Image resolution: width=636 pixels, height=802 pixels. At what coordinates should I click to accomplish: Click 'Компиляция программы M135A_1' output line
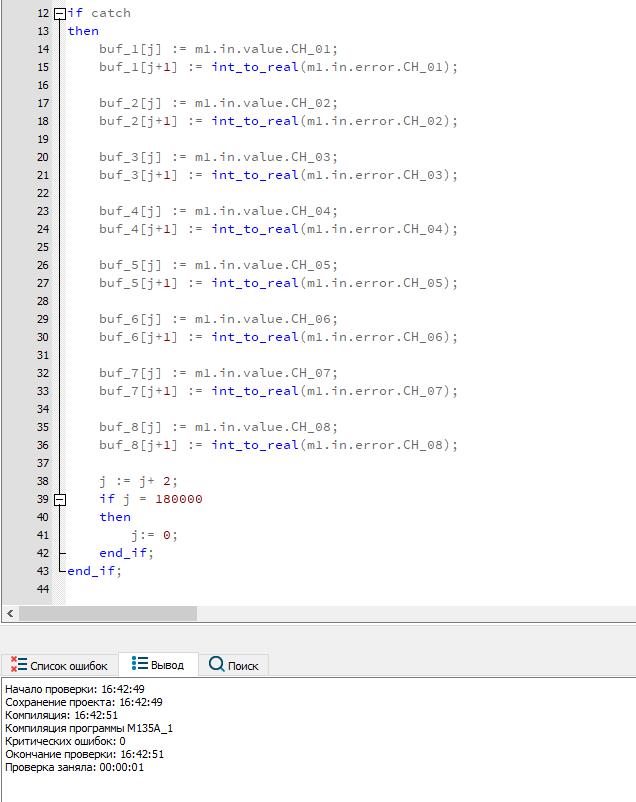[x=88, y=728]
